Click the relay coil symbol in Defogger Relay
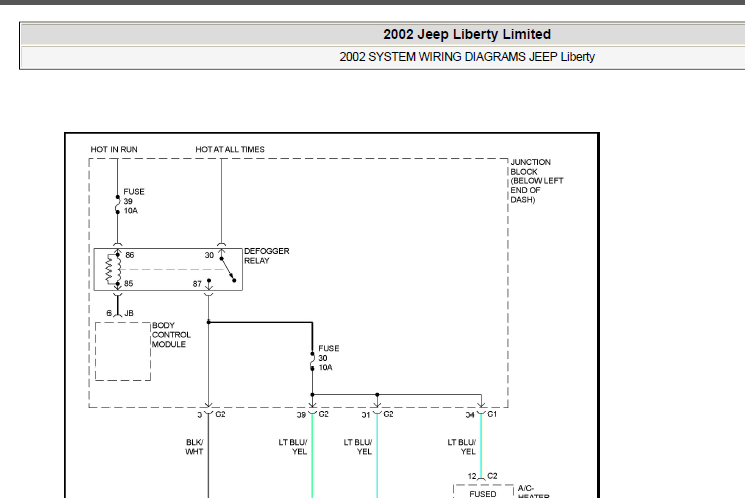 113,269
